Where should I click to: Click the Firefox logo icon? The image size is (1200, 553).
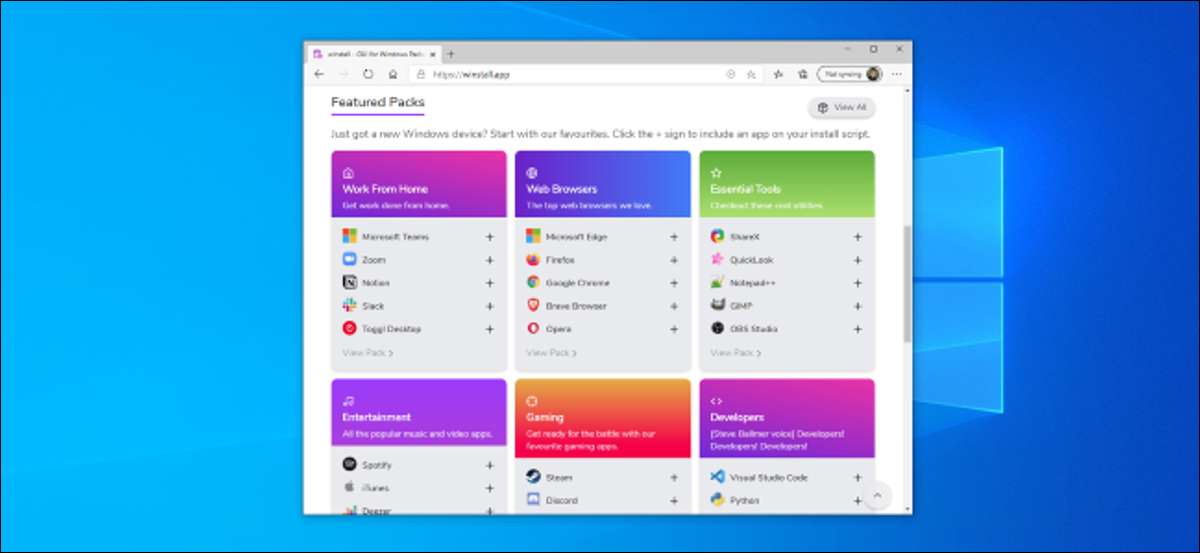(533, 260)
